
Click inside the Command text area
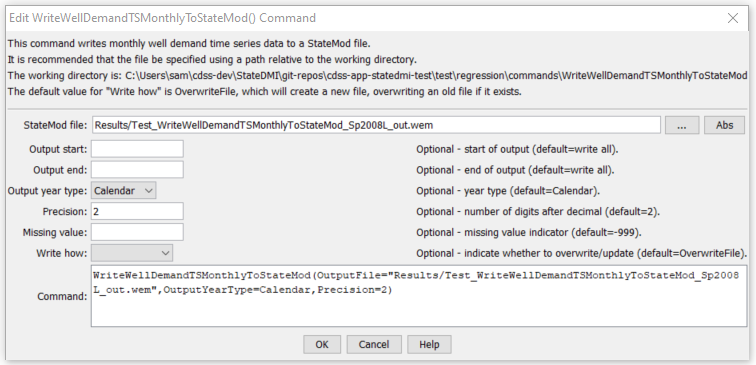point(418,296)
